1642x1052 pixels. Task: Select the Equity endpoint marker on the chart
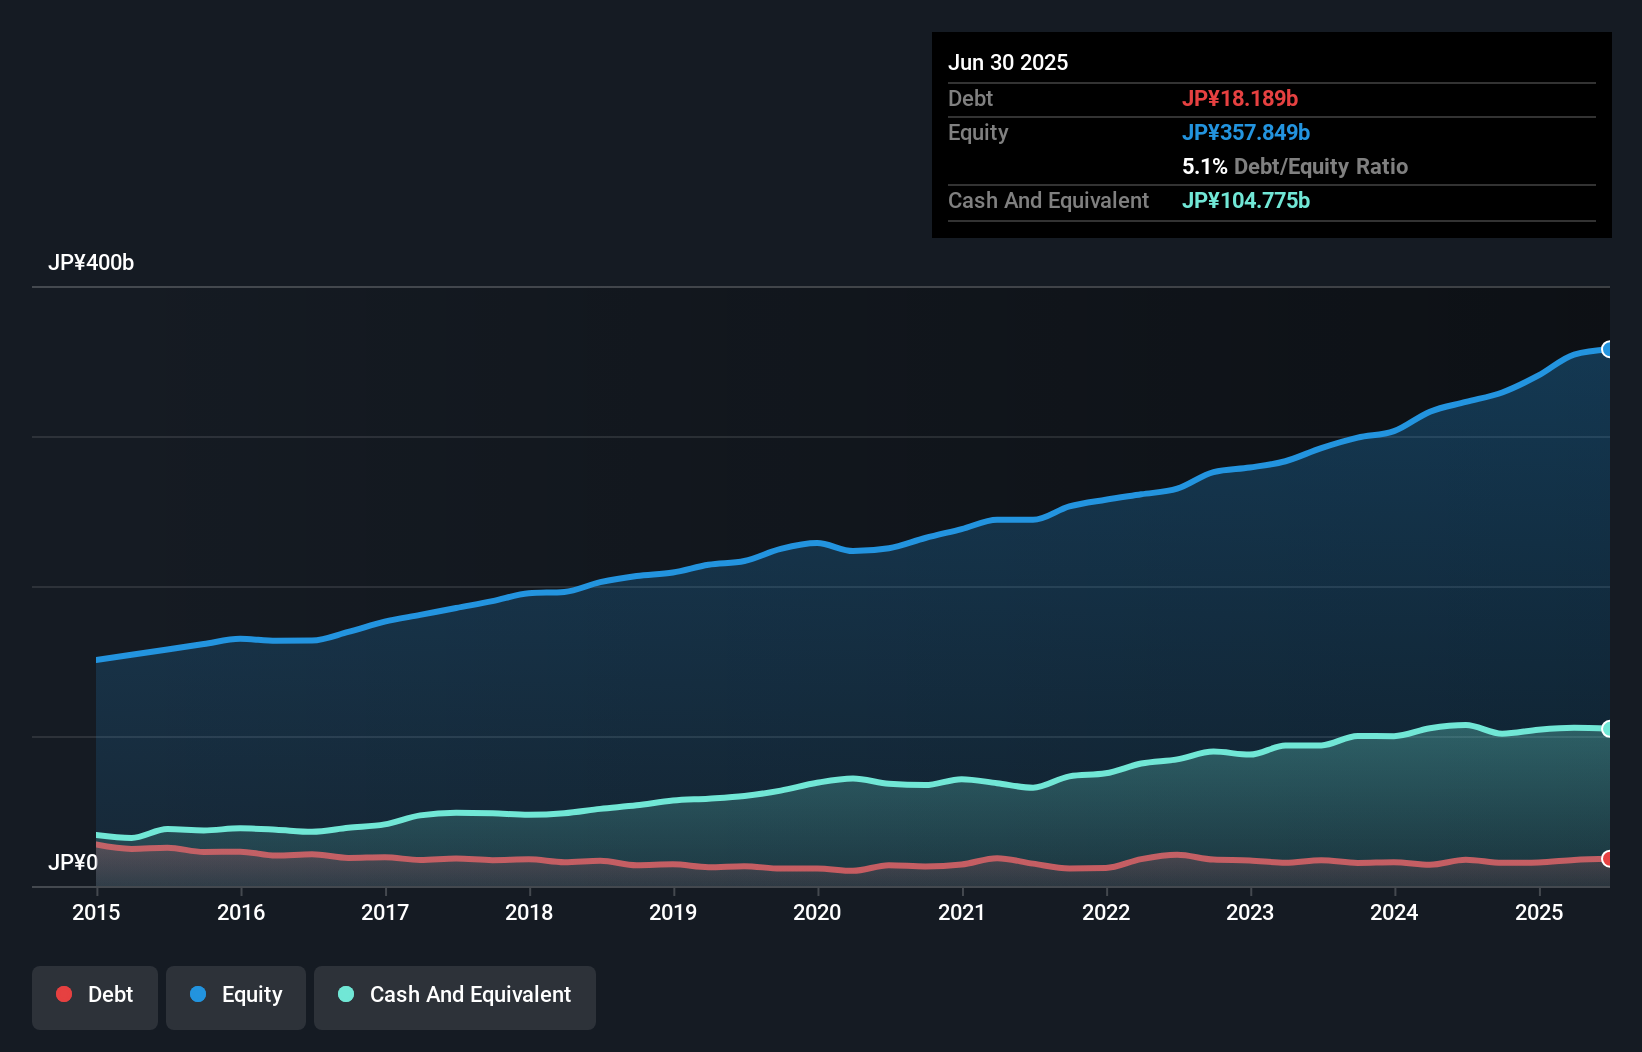coord(1606,349)
